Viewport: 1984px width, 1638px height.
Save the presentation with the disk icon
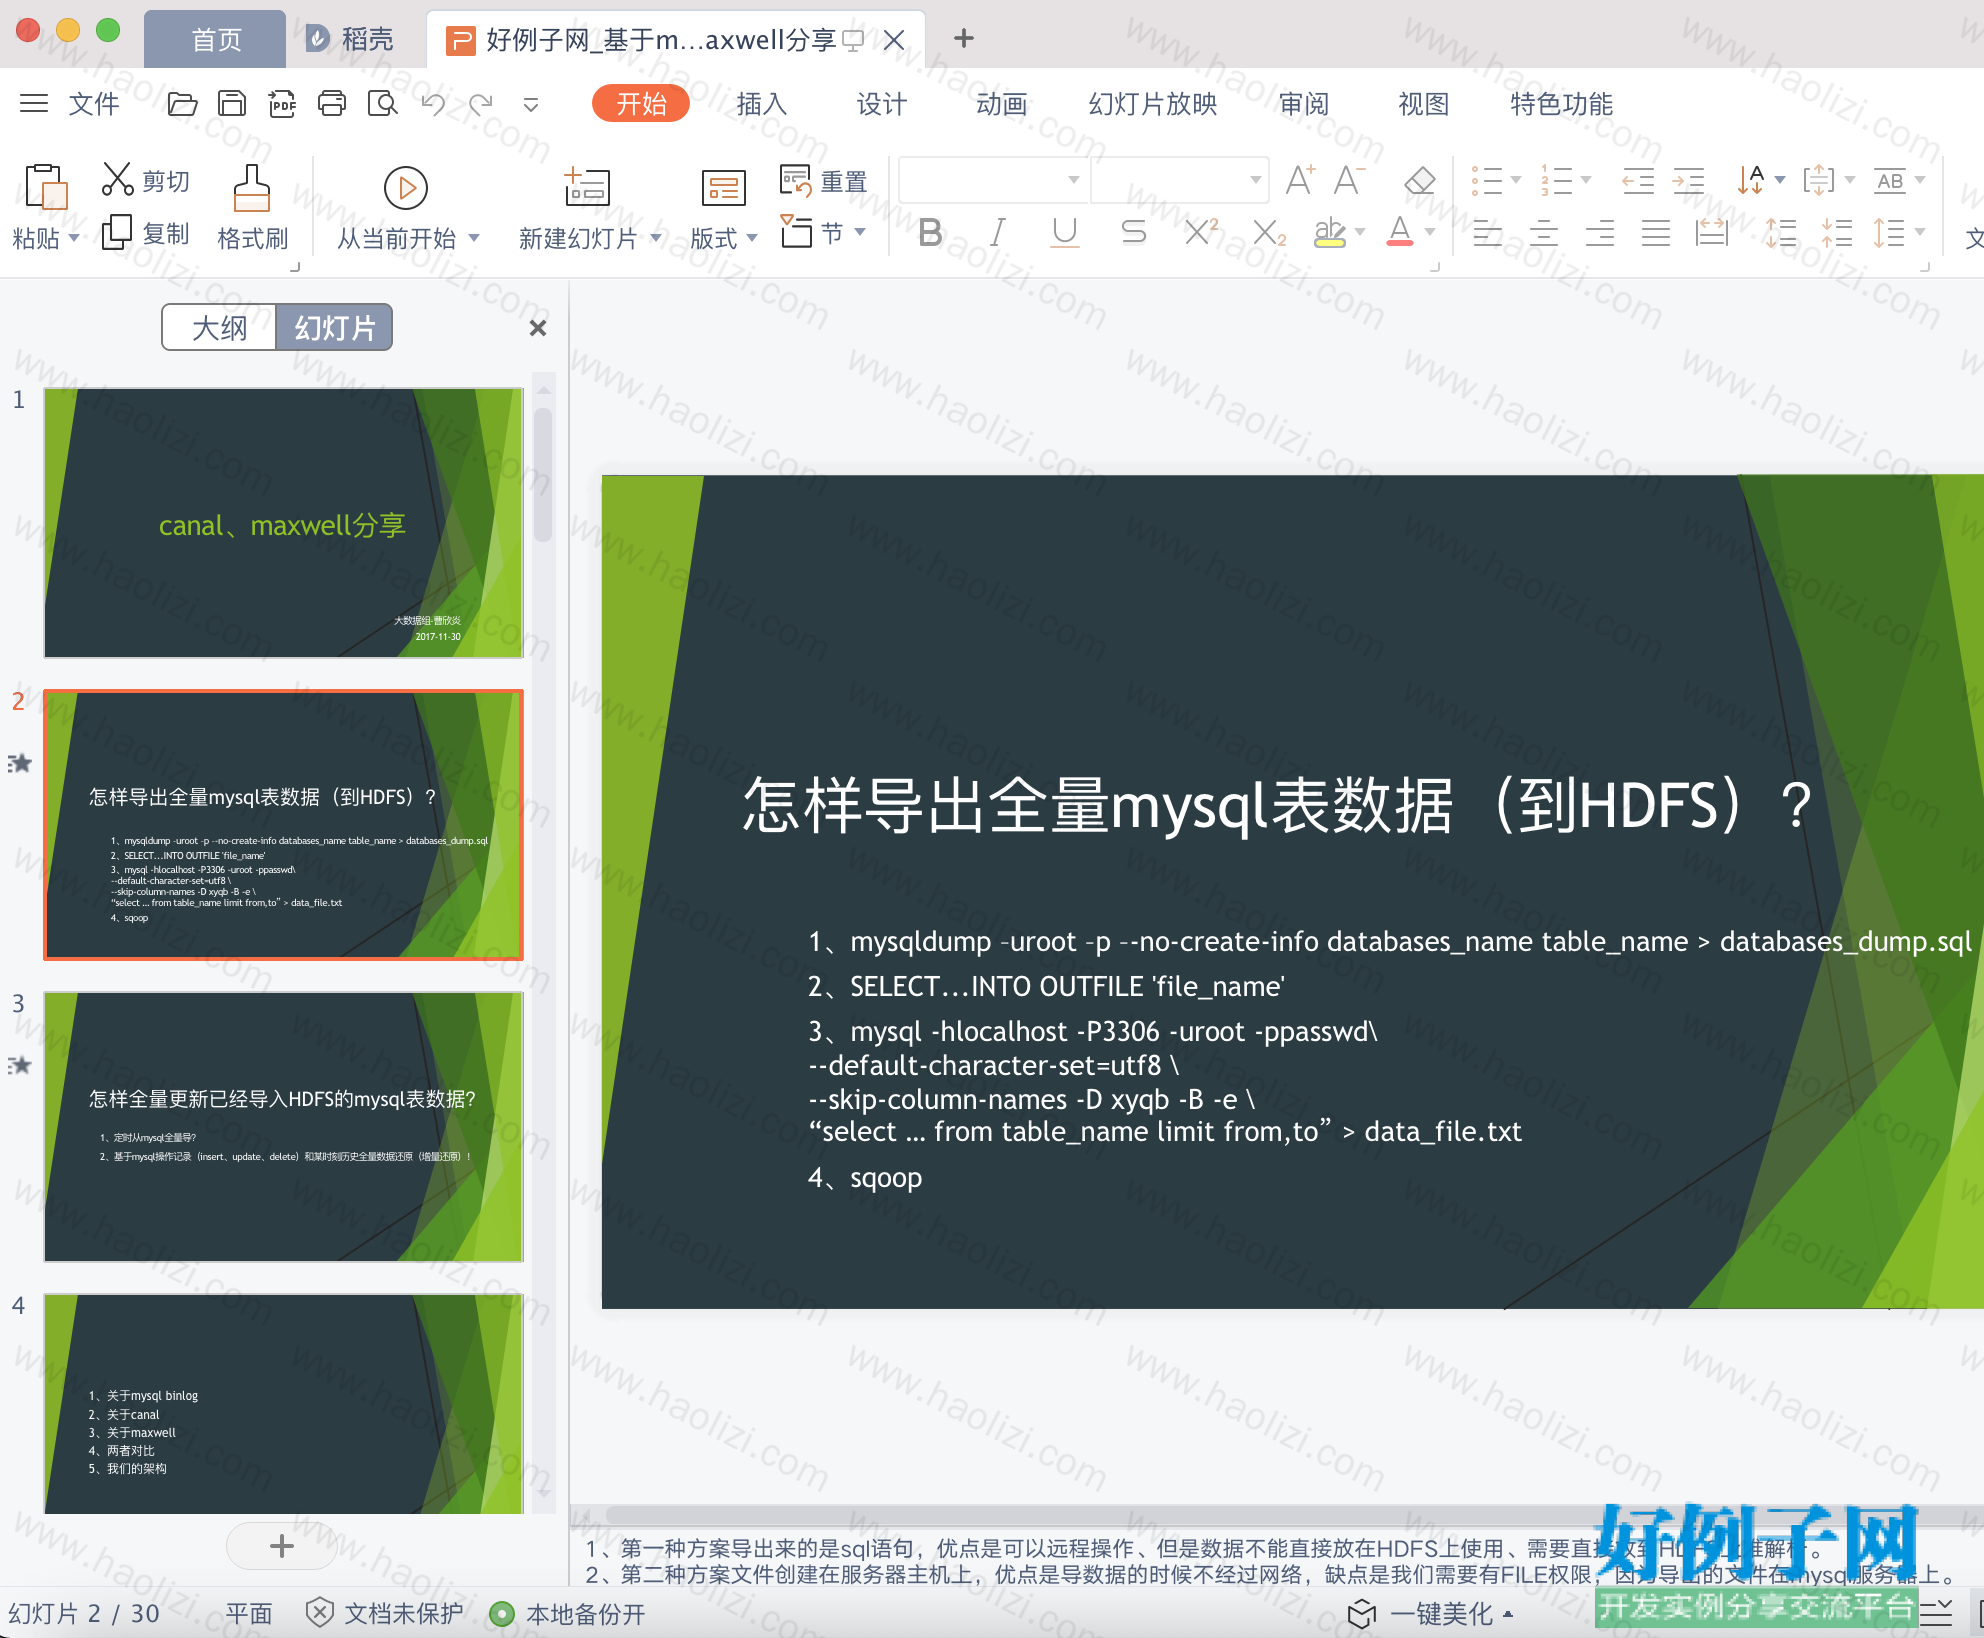[x=232, y=103]
